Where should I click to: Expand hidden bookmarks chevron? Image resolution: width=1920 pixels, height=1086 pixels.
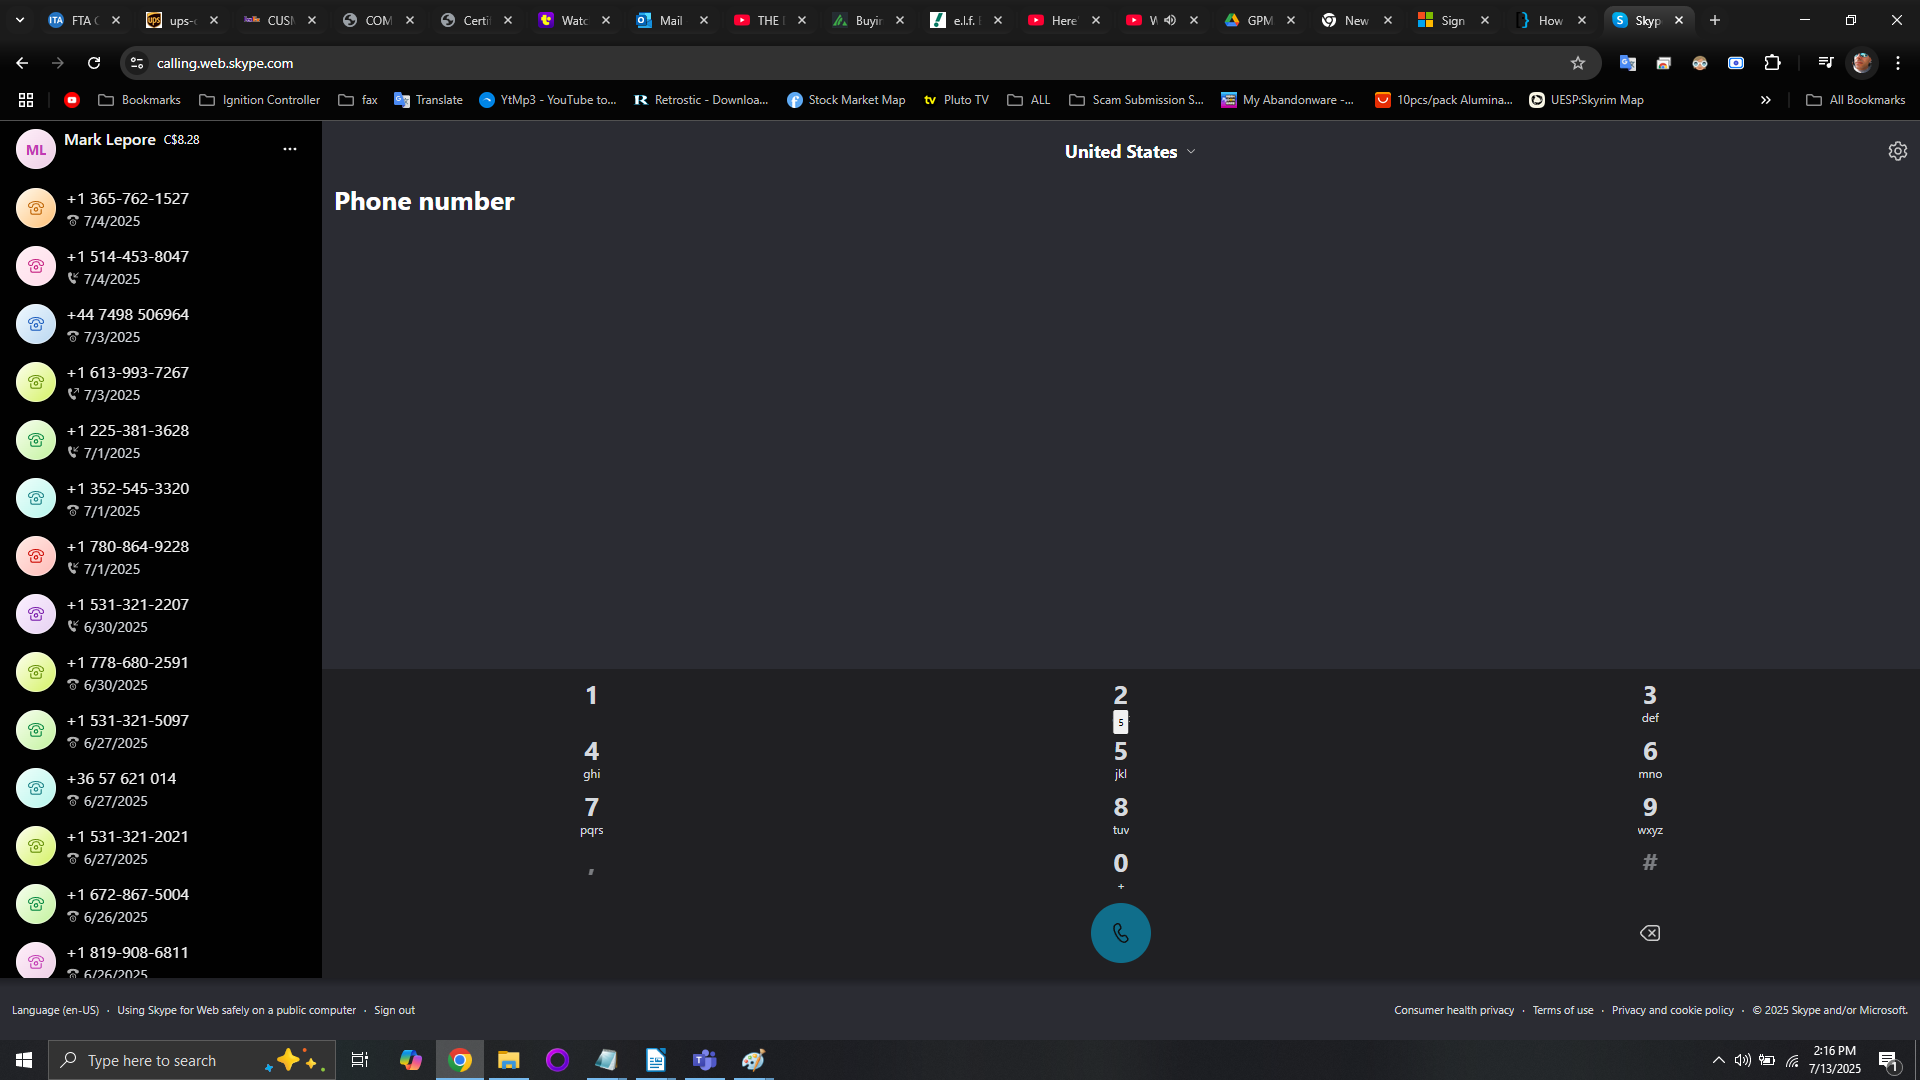1765,100
